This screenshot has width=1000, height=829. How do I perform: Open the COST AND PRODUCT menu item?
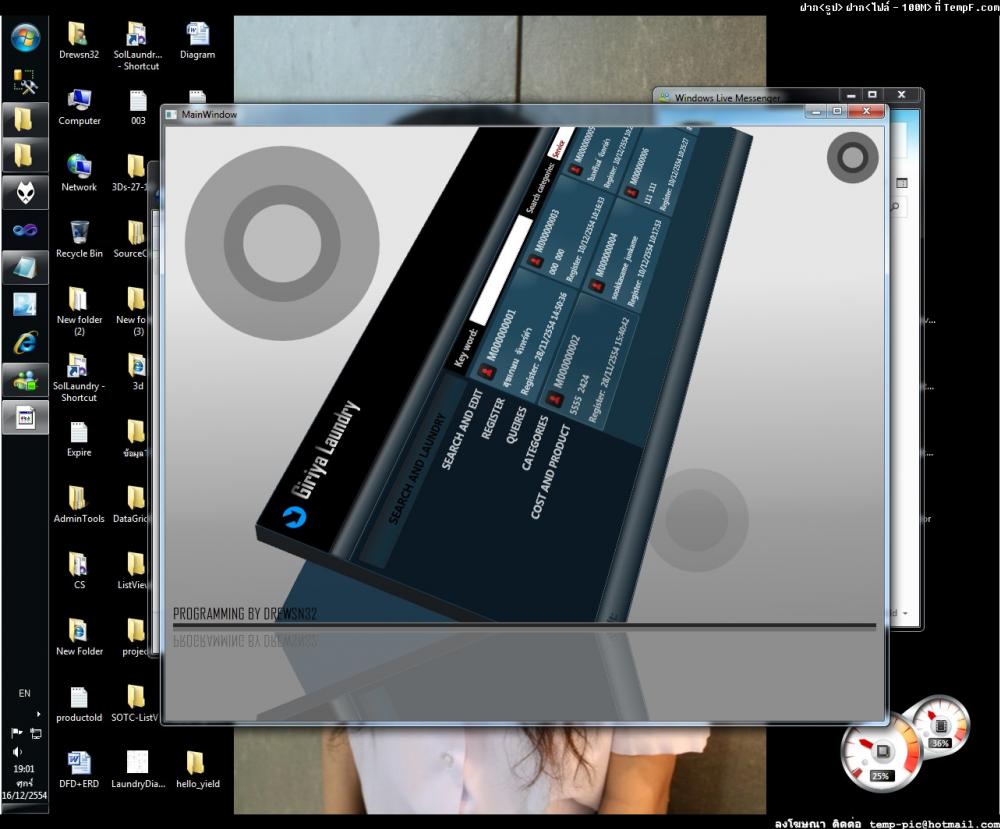pos(550,472)
